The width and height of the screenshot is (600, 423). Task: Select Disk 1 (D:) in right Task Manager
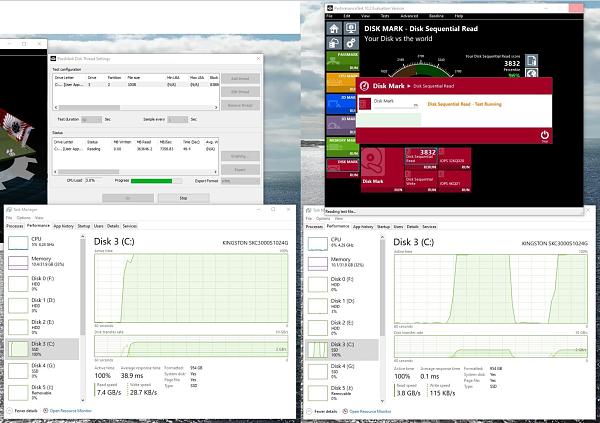point(343,306)
